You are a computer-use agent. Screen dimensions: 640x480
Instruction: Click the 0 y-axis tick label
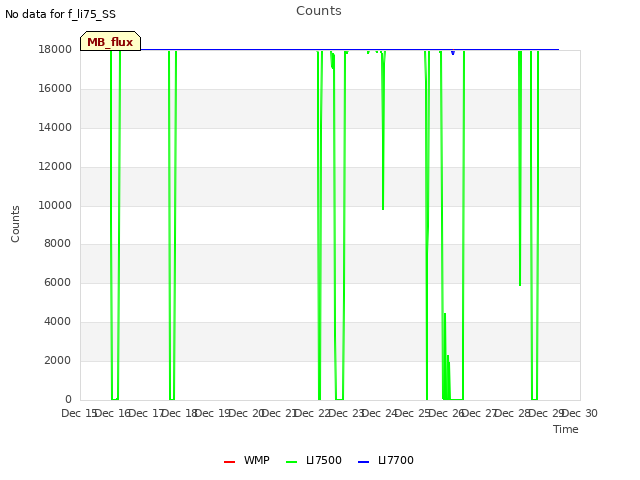coord(68,399)
